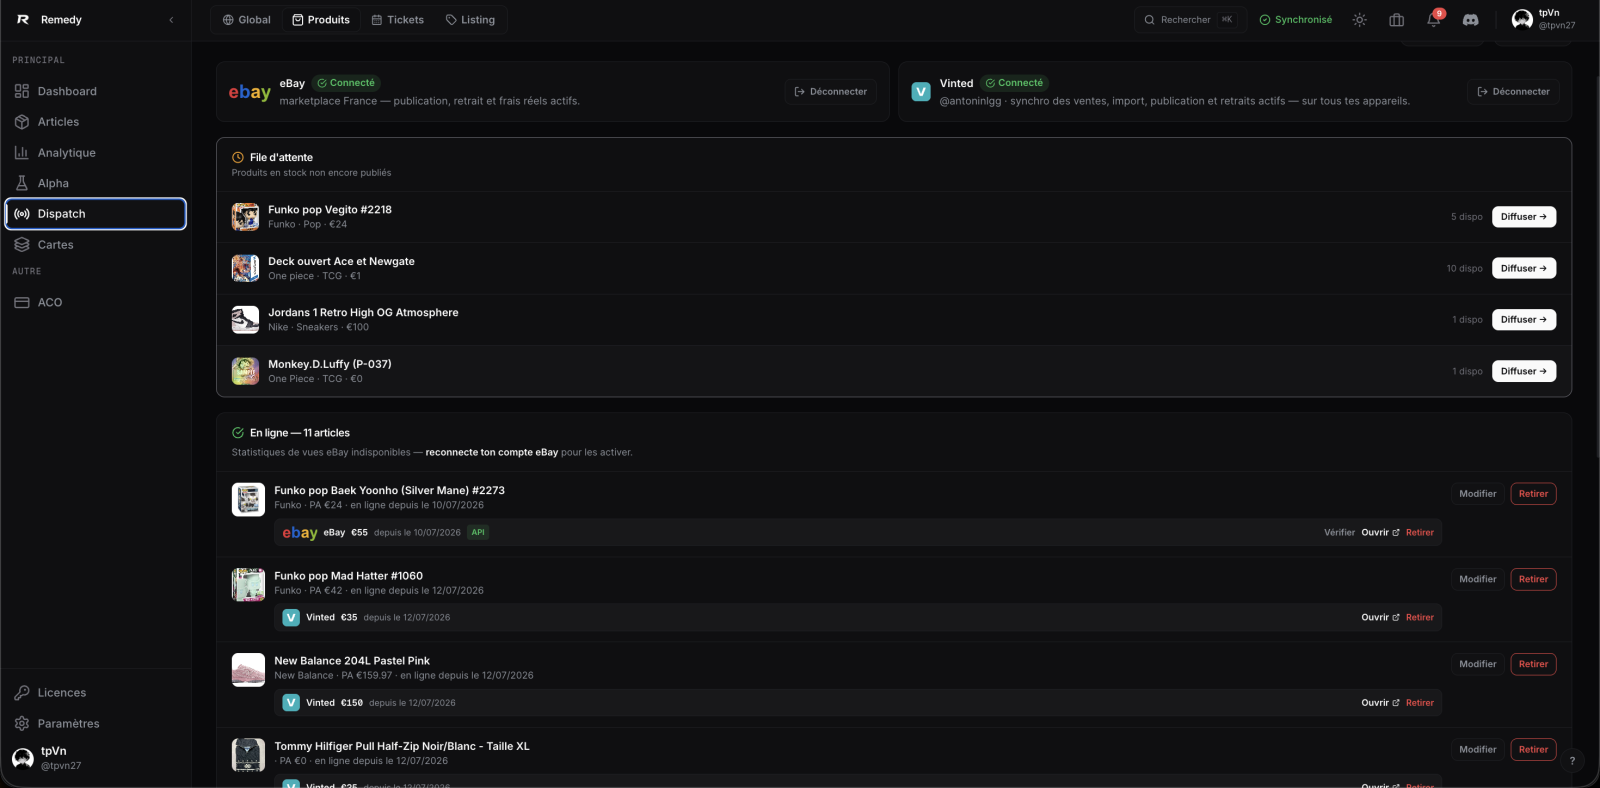This screenshot has width=1600, height=788.
Task: Modifier Funko pop Baek Yoonho listing
Action: pos(1478,494)
